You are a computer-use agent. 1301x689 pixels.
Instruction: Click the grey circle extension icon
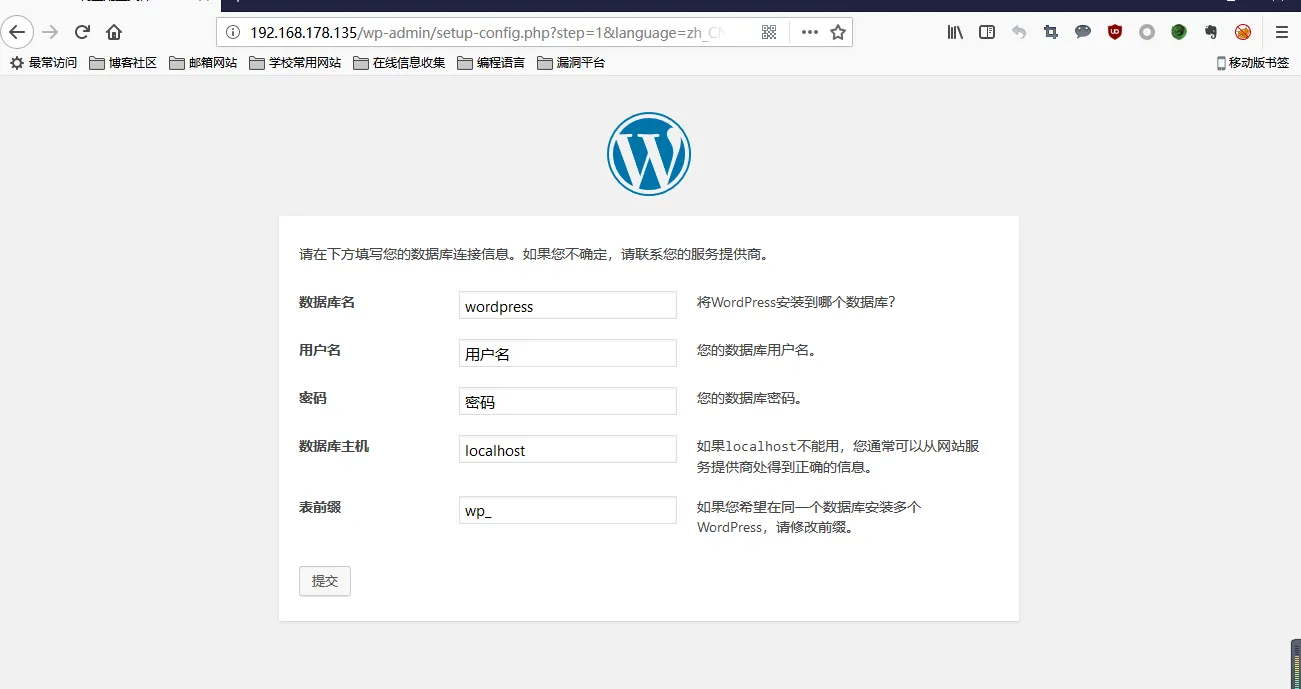click(1147, 32)
